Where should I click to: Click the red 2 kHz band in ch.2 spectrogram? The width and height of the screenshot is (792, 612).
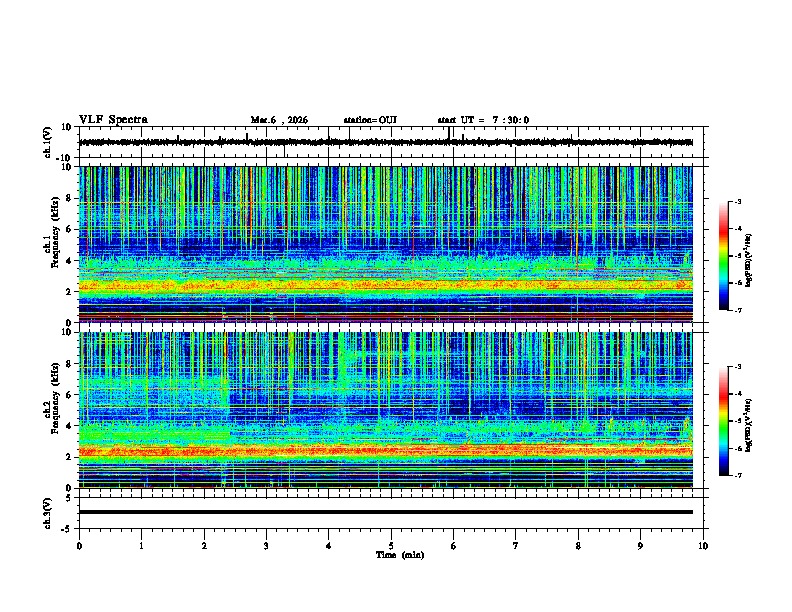386,450
